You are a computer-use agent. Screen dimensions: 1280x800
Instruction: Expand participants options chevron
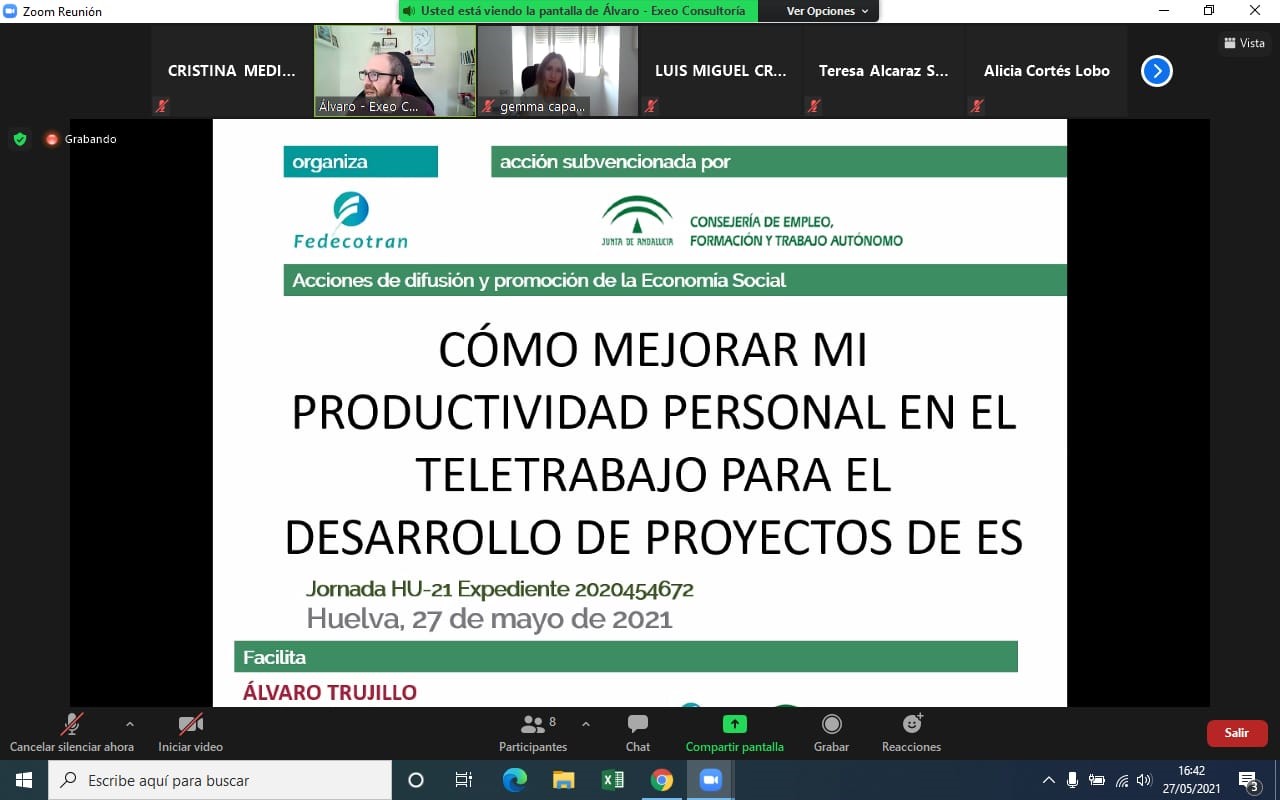[585, 724]
